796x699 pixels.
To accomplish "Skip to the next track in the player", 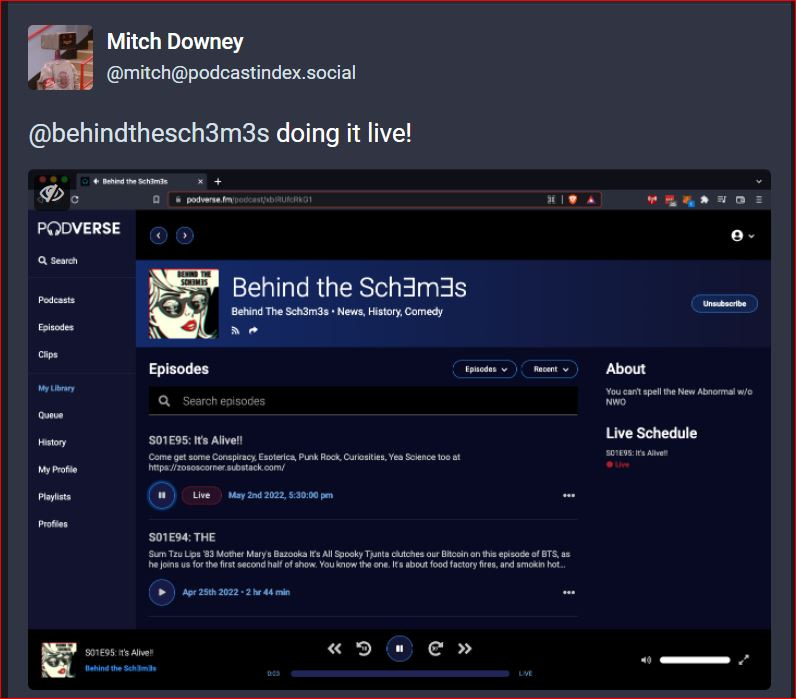I will 465,648.
